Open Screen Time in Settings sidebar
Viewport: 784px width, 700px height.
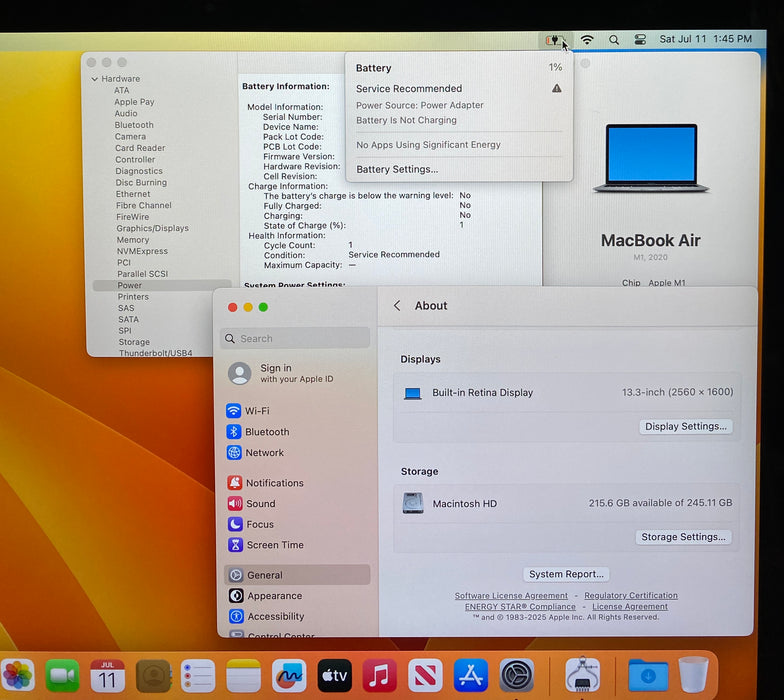(266, 545)
